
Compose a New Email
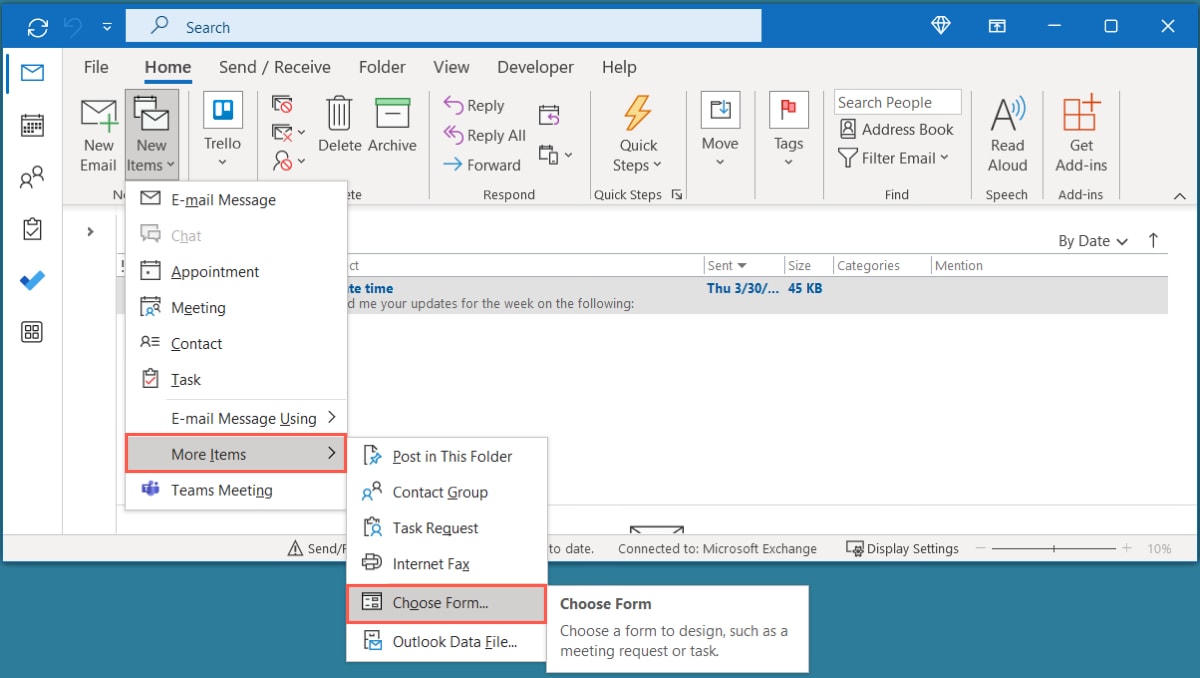click(x=97, y=130)
